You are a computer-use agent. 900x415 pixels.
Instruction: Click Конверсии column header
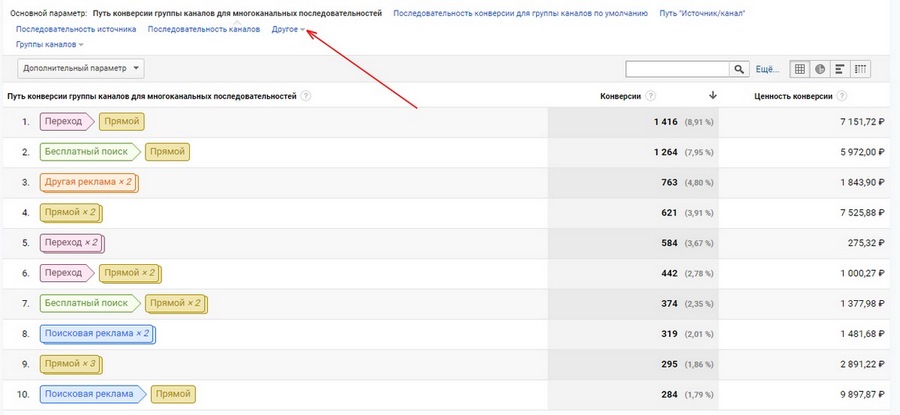(x=620, y=96)
